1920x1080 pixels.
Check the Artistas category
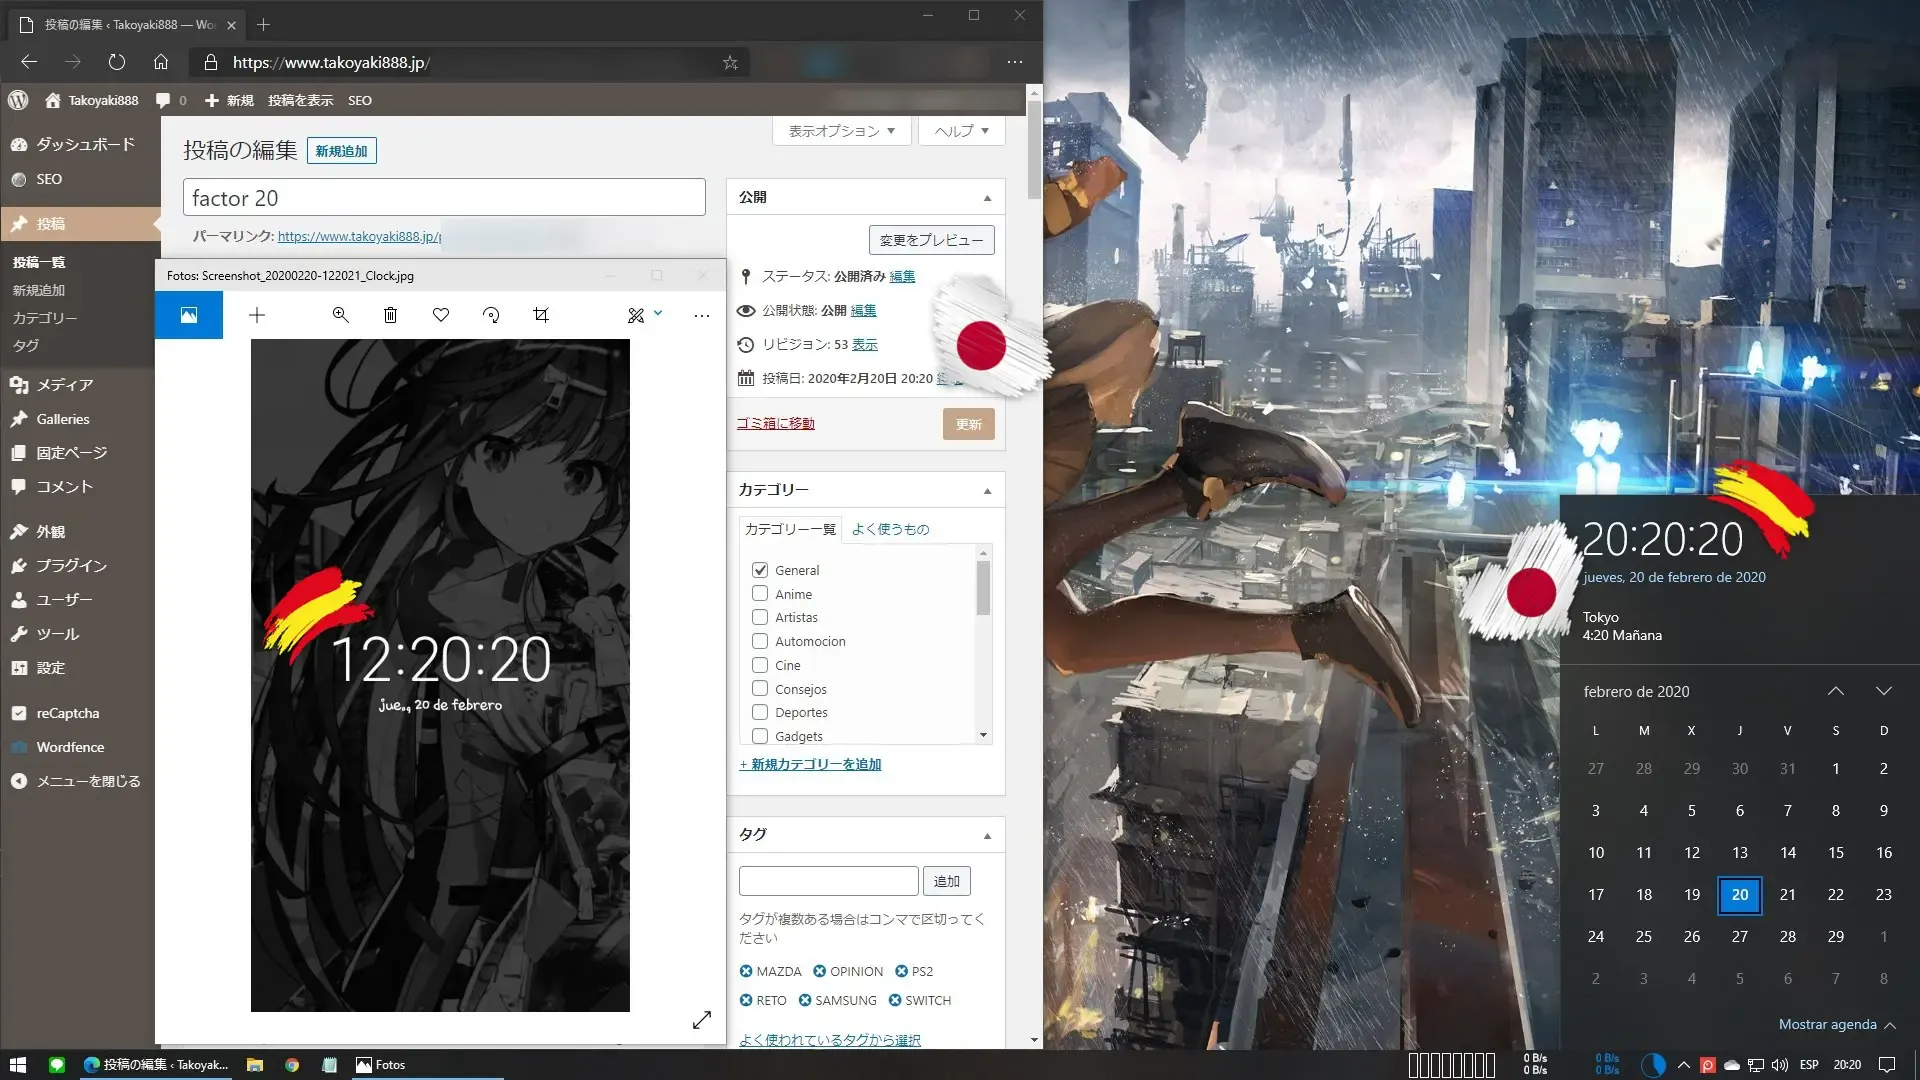click(760, 617)
